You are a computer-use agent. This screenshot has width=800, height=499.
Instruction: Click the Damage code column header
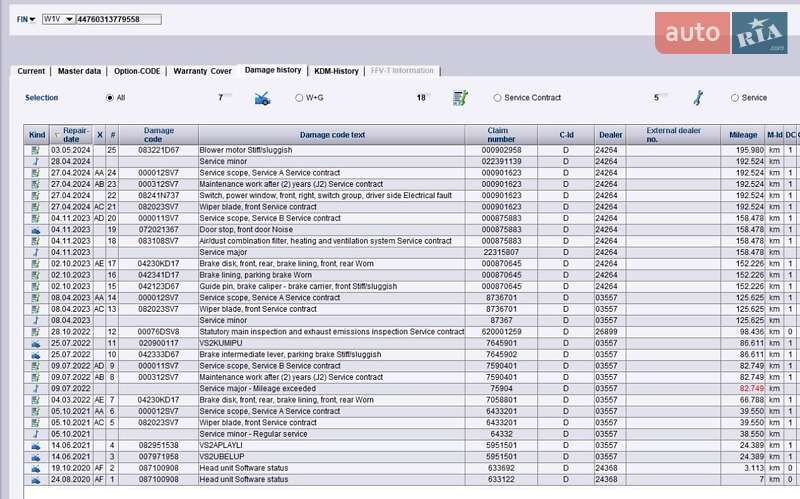[x=159, y=135]
